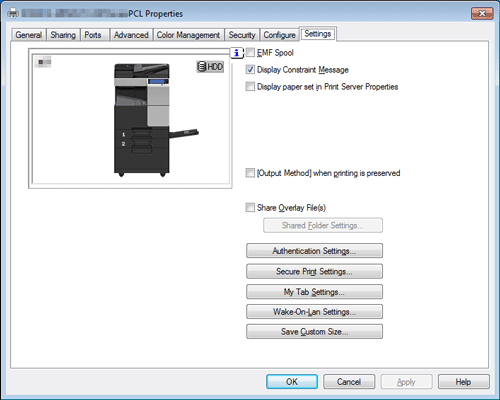
Task: Open Secure Print Settings
Action: pos(314,271)
